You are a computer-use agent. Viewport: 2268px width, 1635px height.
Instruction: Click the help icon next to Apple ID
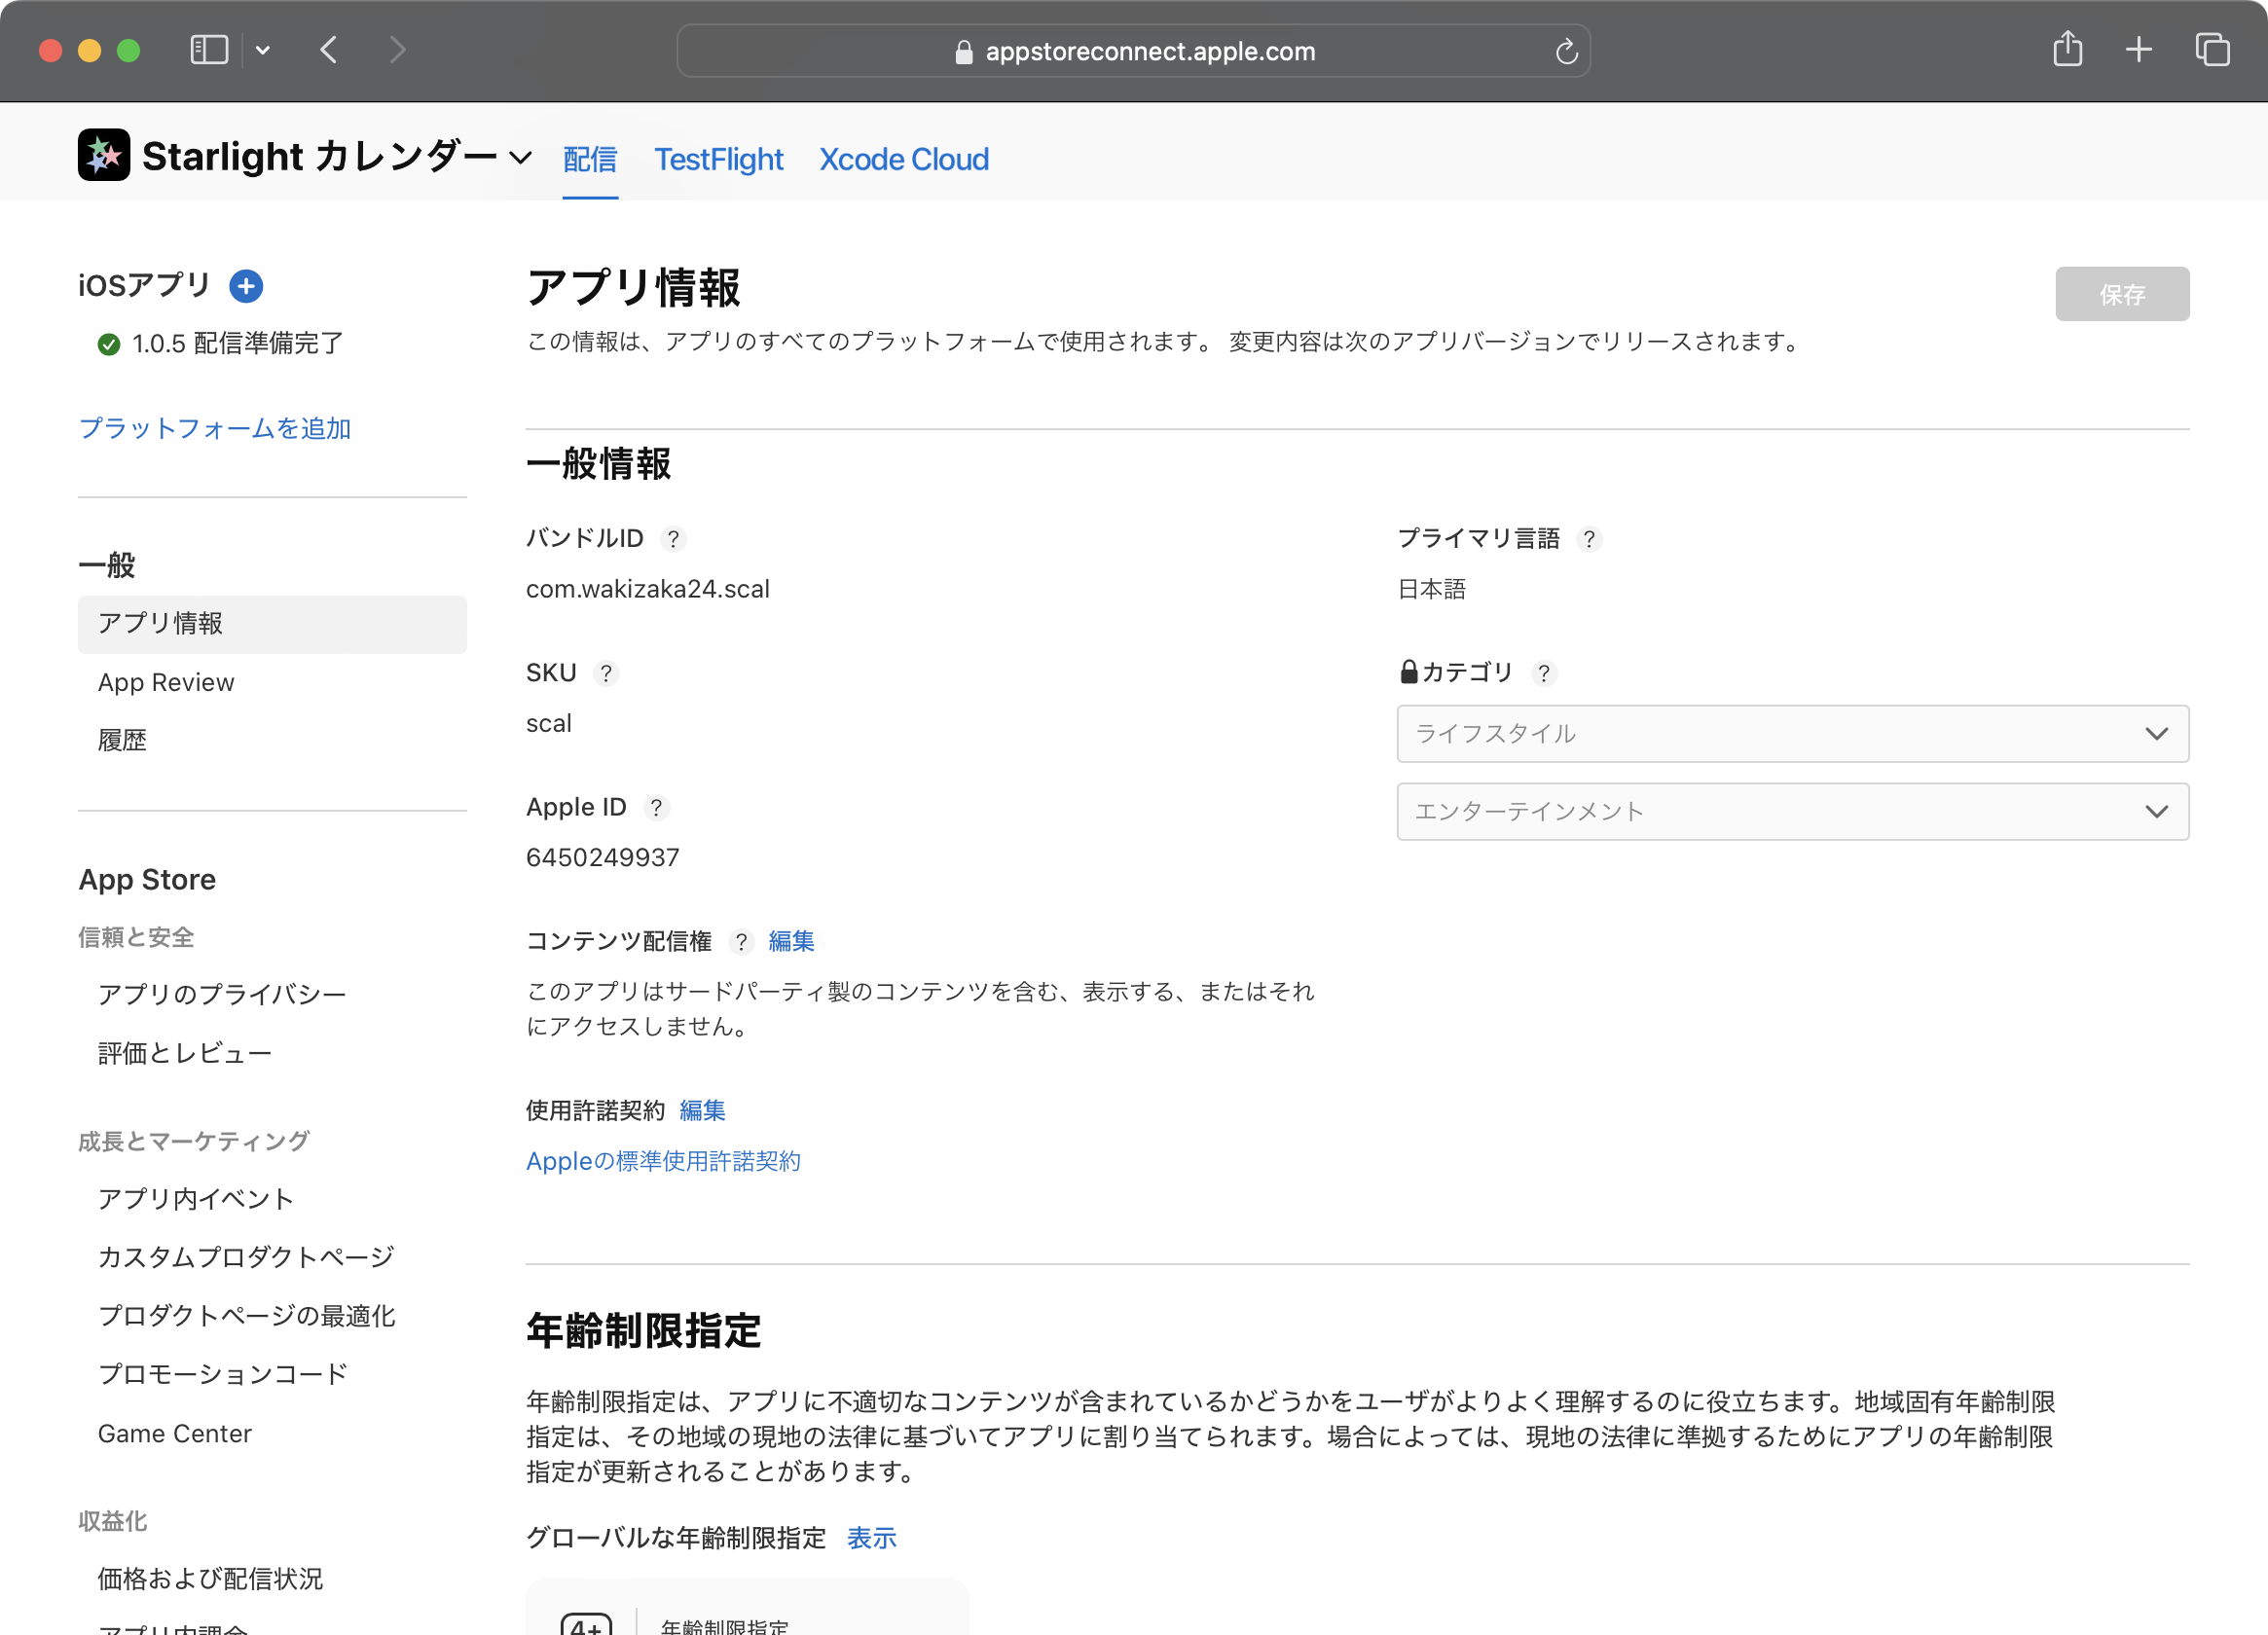point(655,808)
